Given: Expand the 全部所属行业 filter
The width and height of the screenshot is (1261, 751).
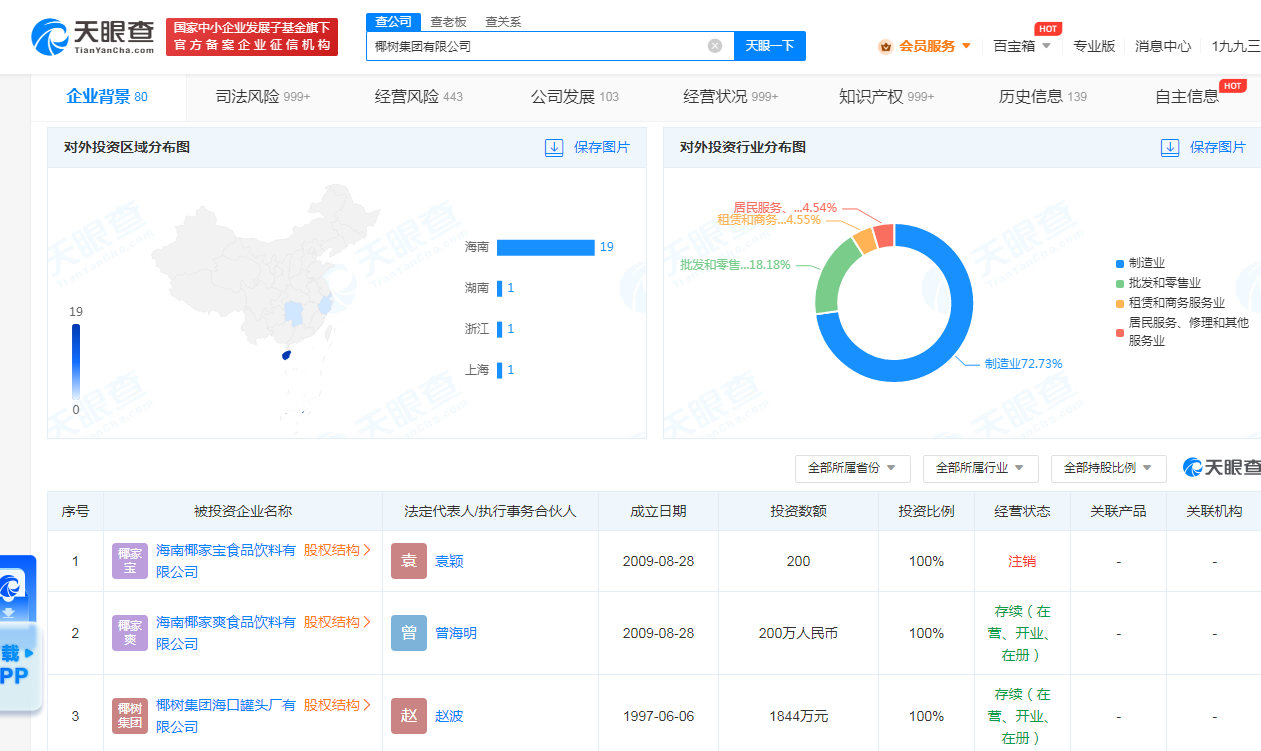Looking at the screenshot, I should (980, 468).
